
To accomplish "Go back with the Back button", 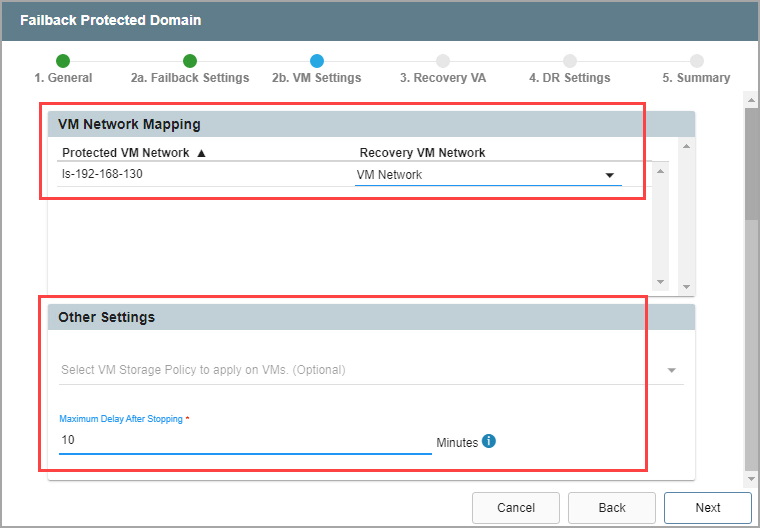I will coord(611,508).
